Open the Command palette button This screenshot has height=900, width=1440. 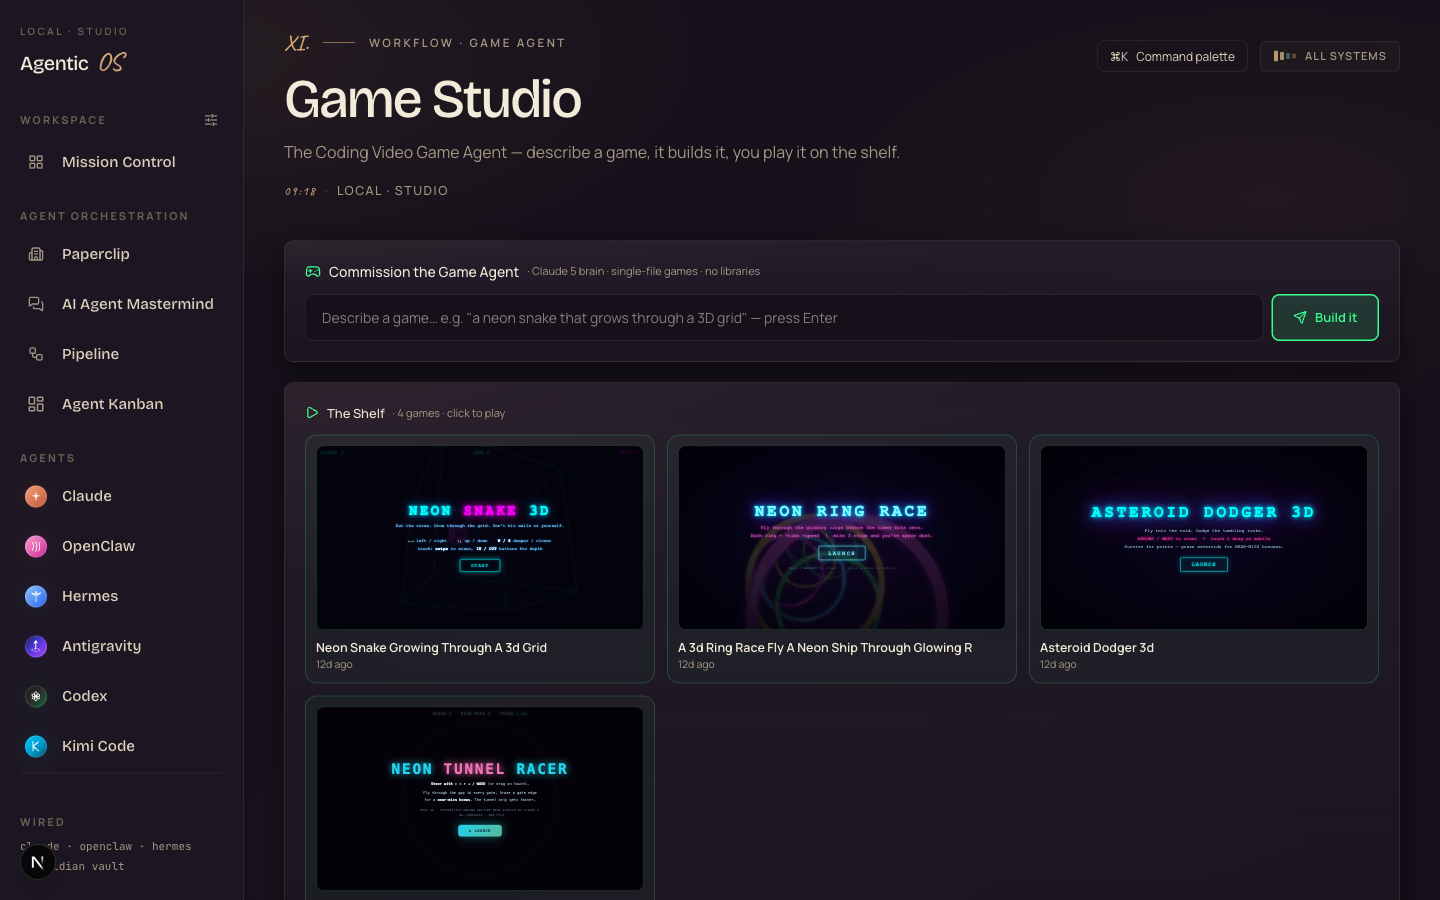pyautogui.click(x=1172, y=56)
